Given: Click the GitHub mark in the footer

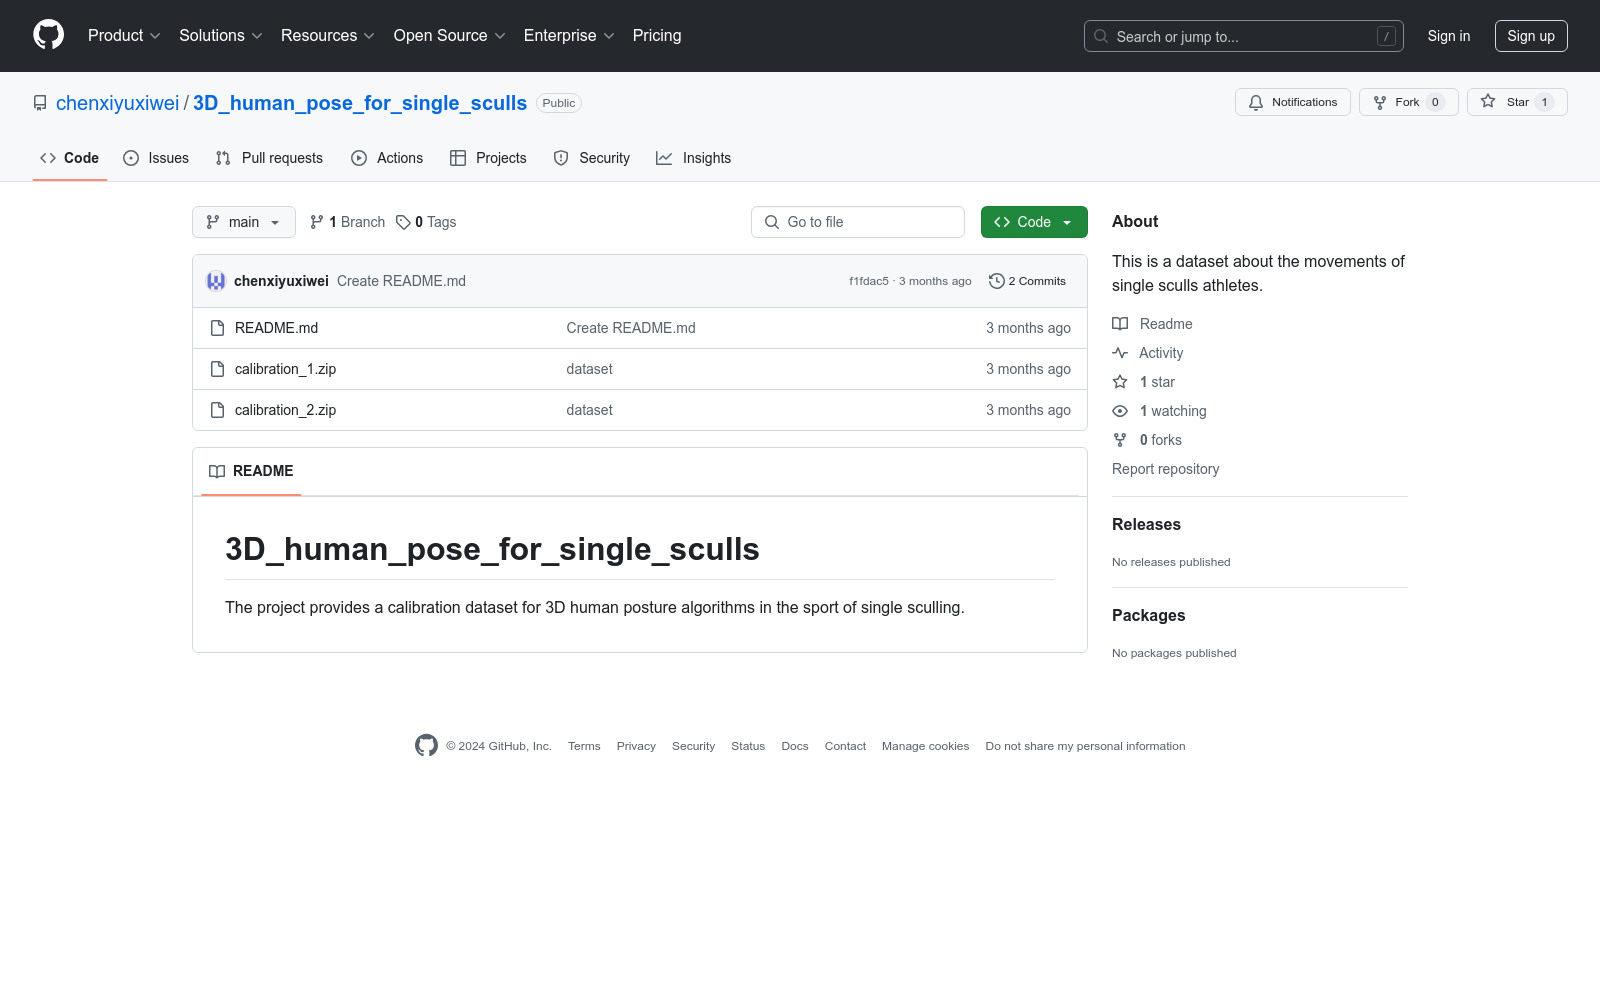Looking at the screenshot, I should [x=426, y=746].
